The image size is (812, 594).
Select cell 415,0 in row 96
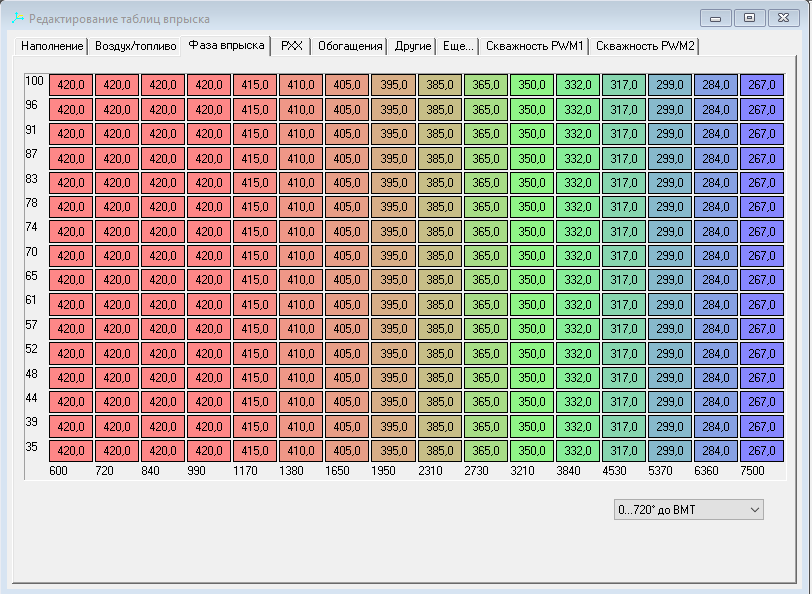click(255, 109)
